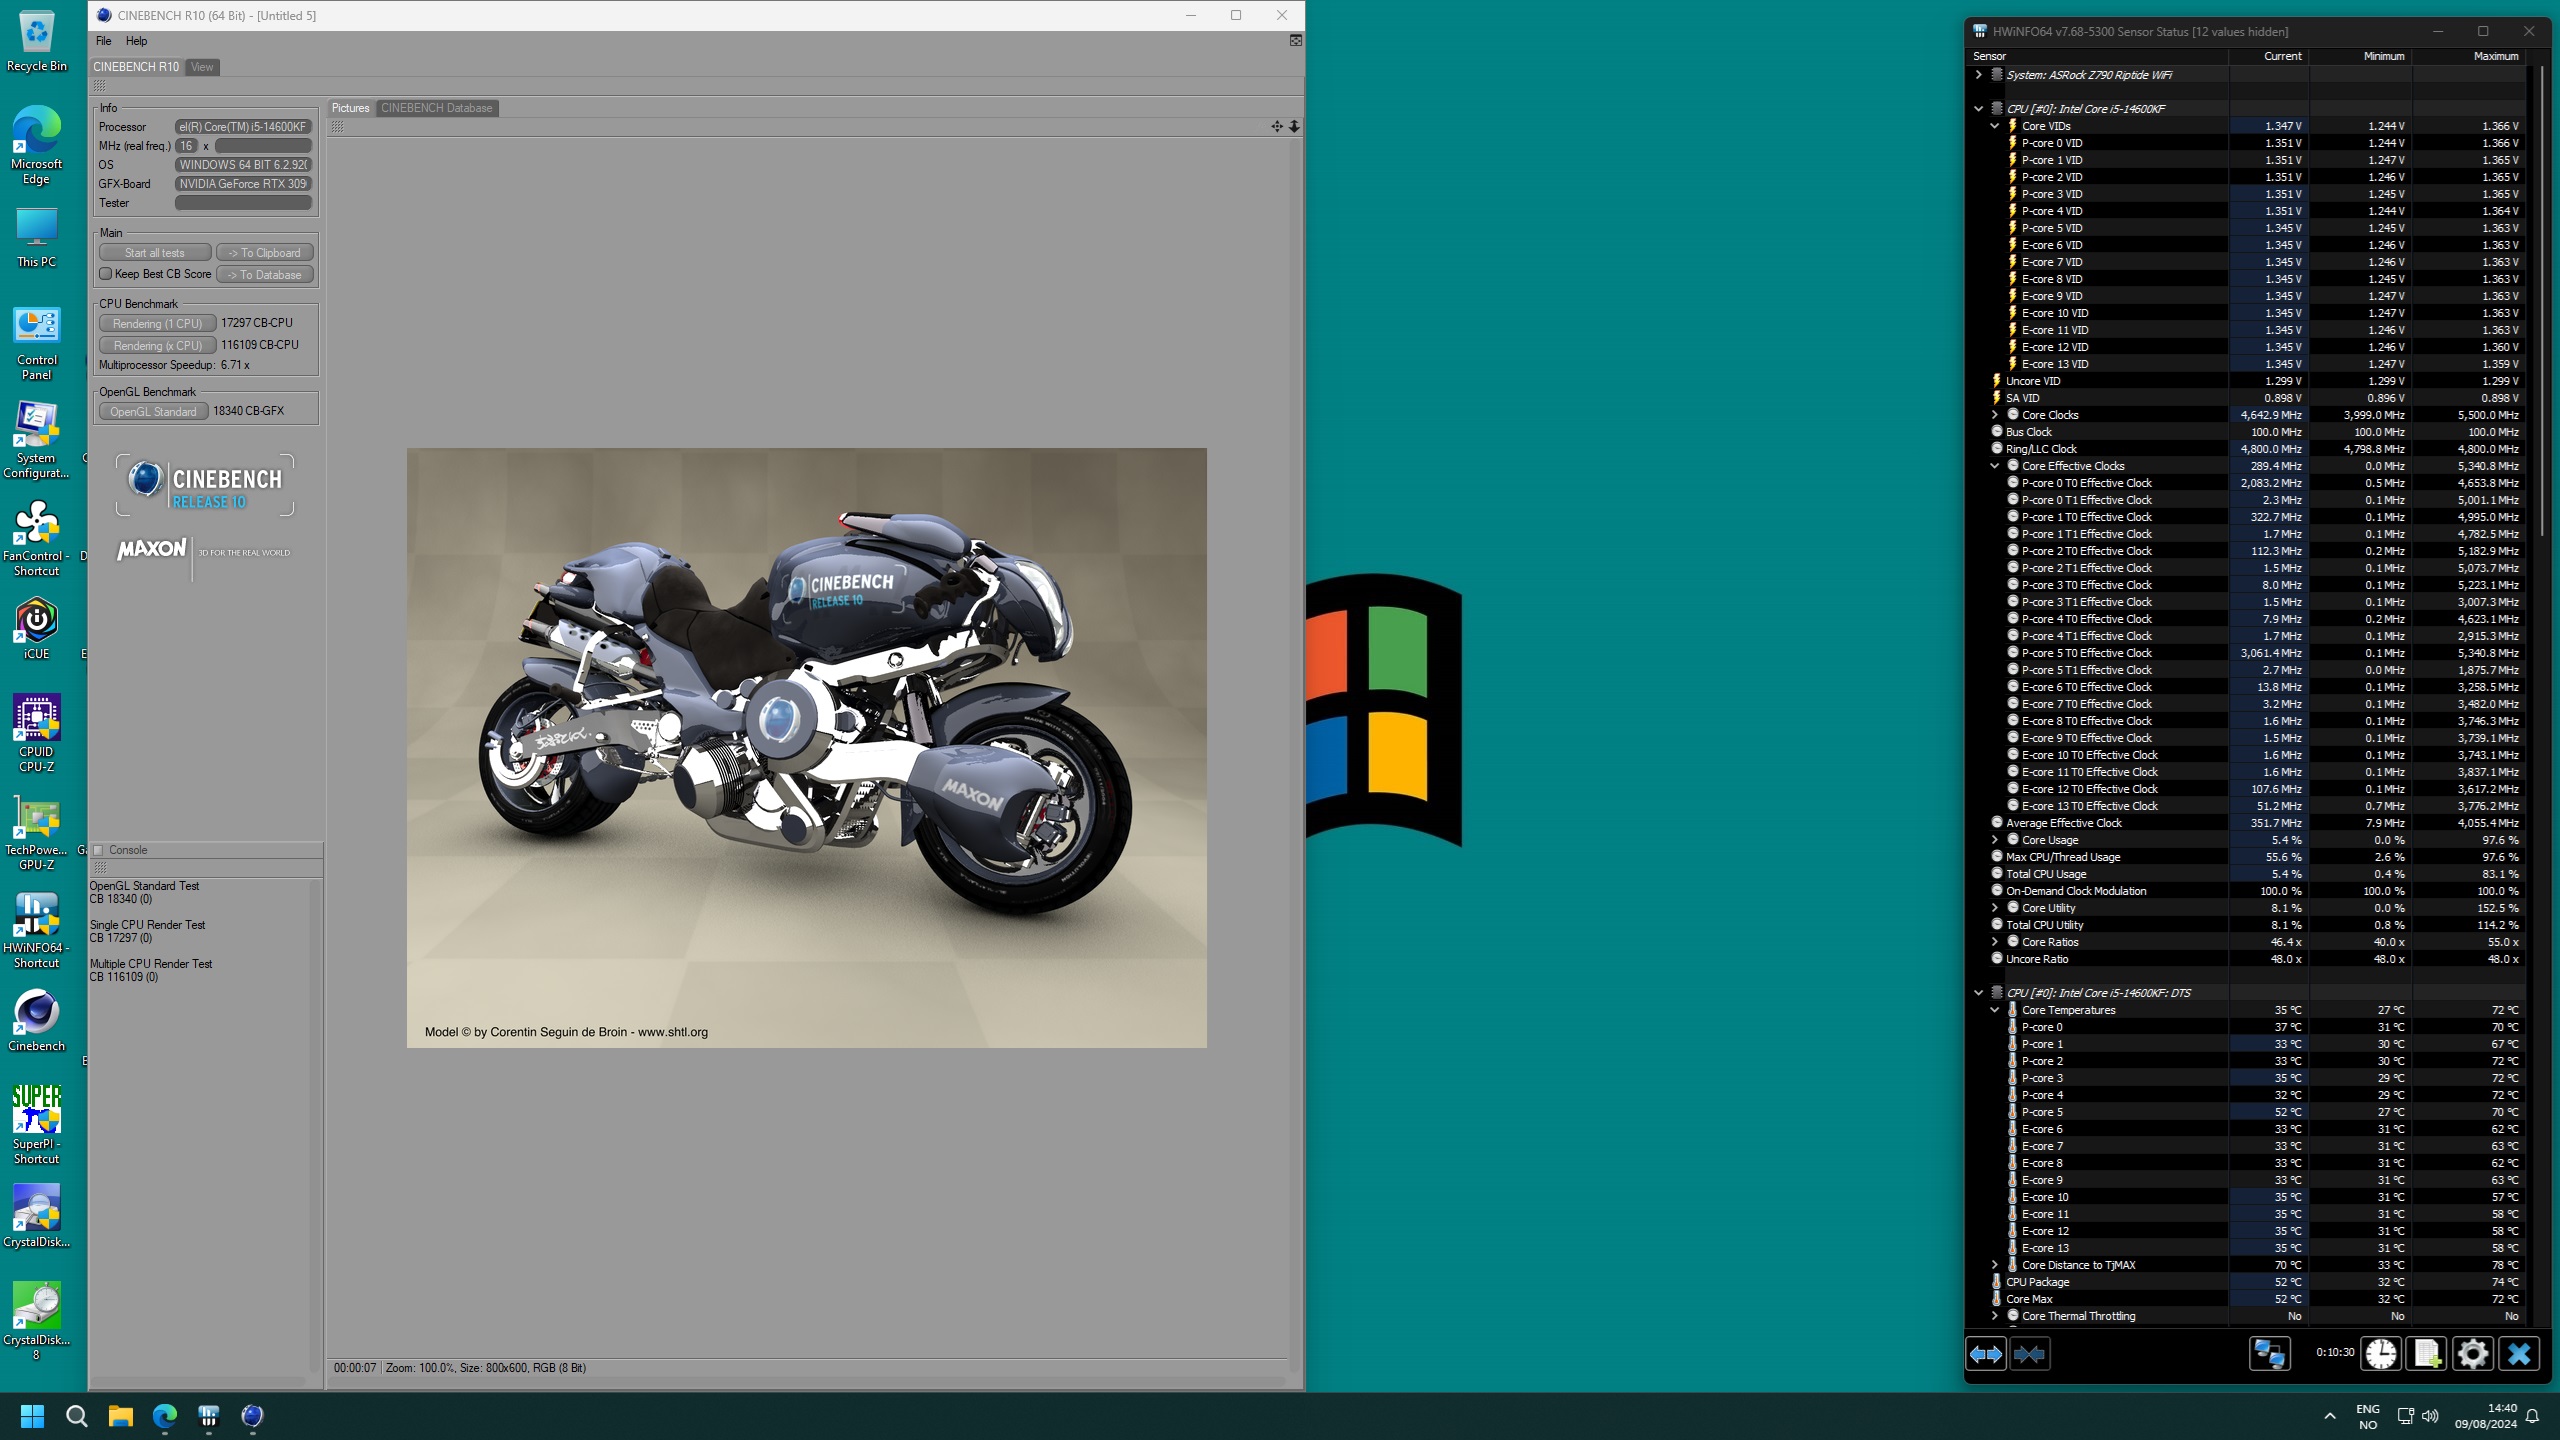
Task: Click the To Database button
Action: pyautogui.click(x=265, y=275)
